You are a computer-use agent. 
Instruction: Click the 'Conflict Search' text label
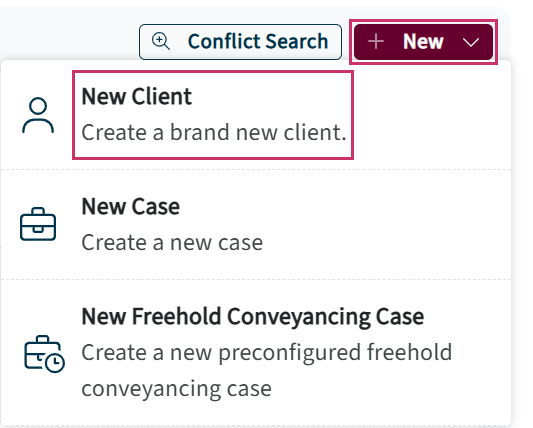point(258,41)
